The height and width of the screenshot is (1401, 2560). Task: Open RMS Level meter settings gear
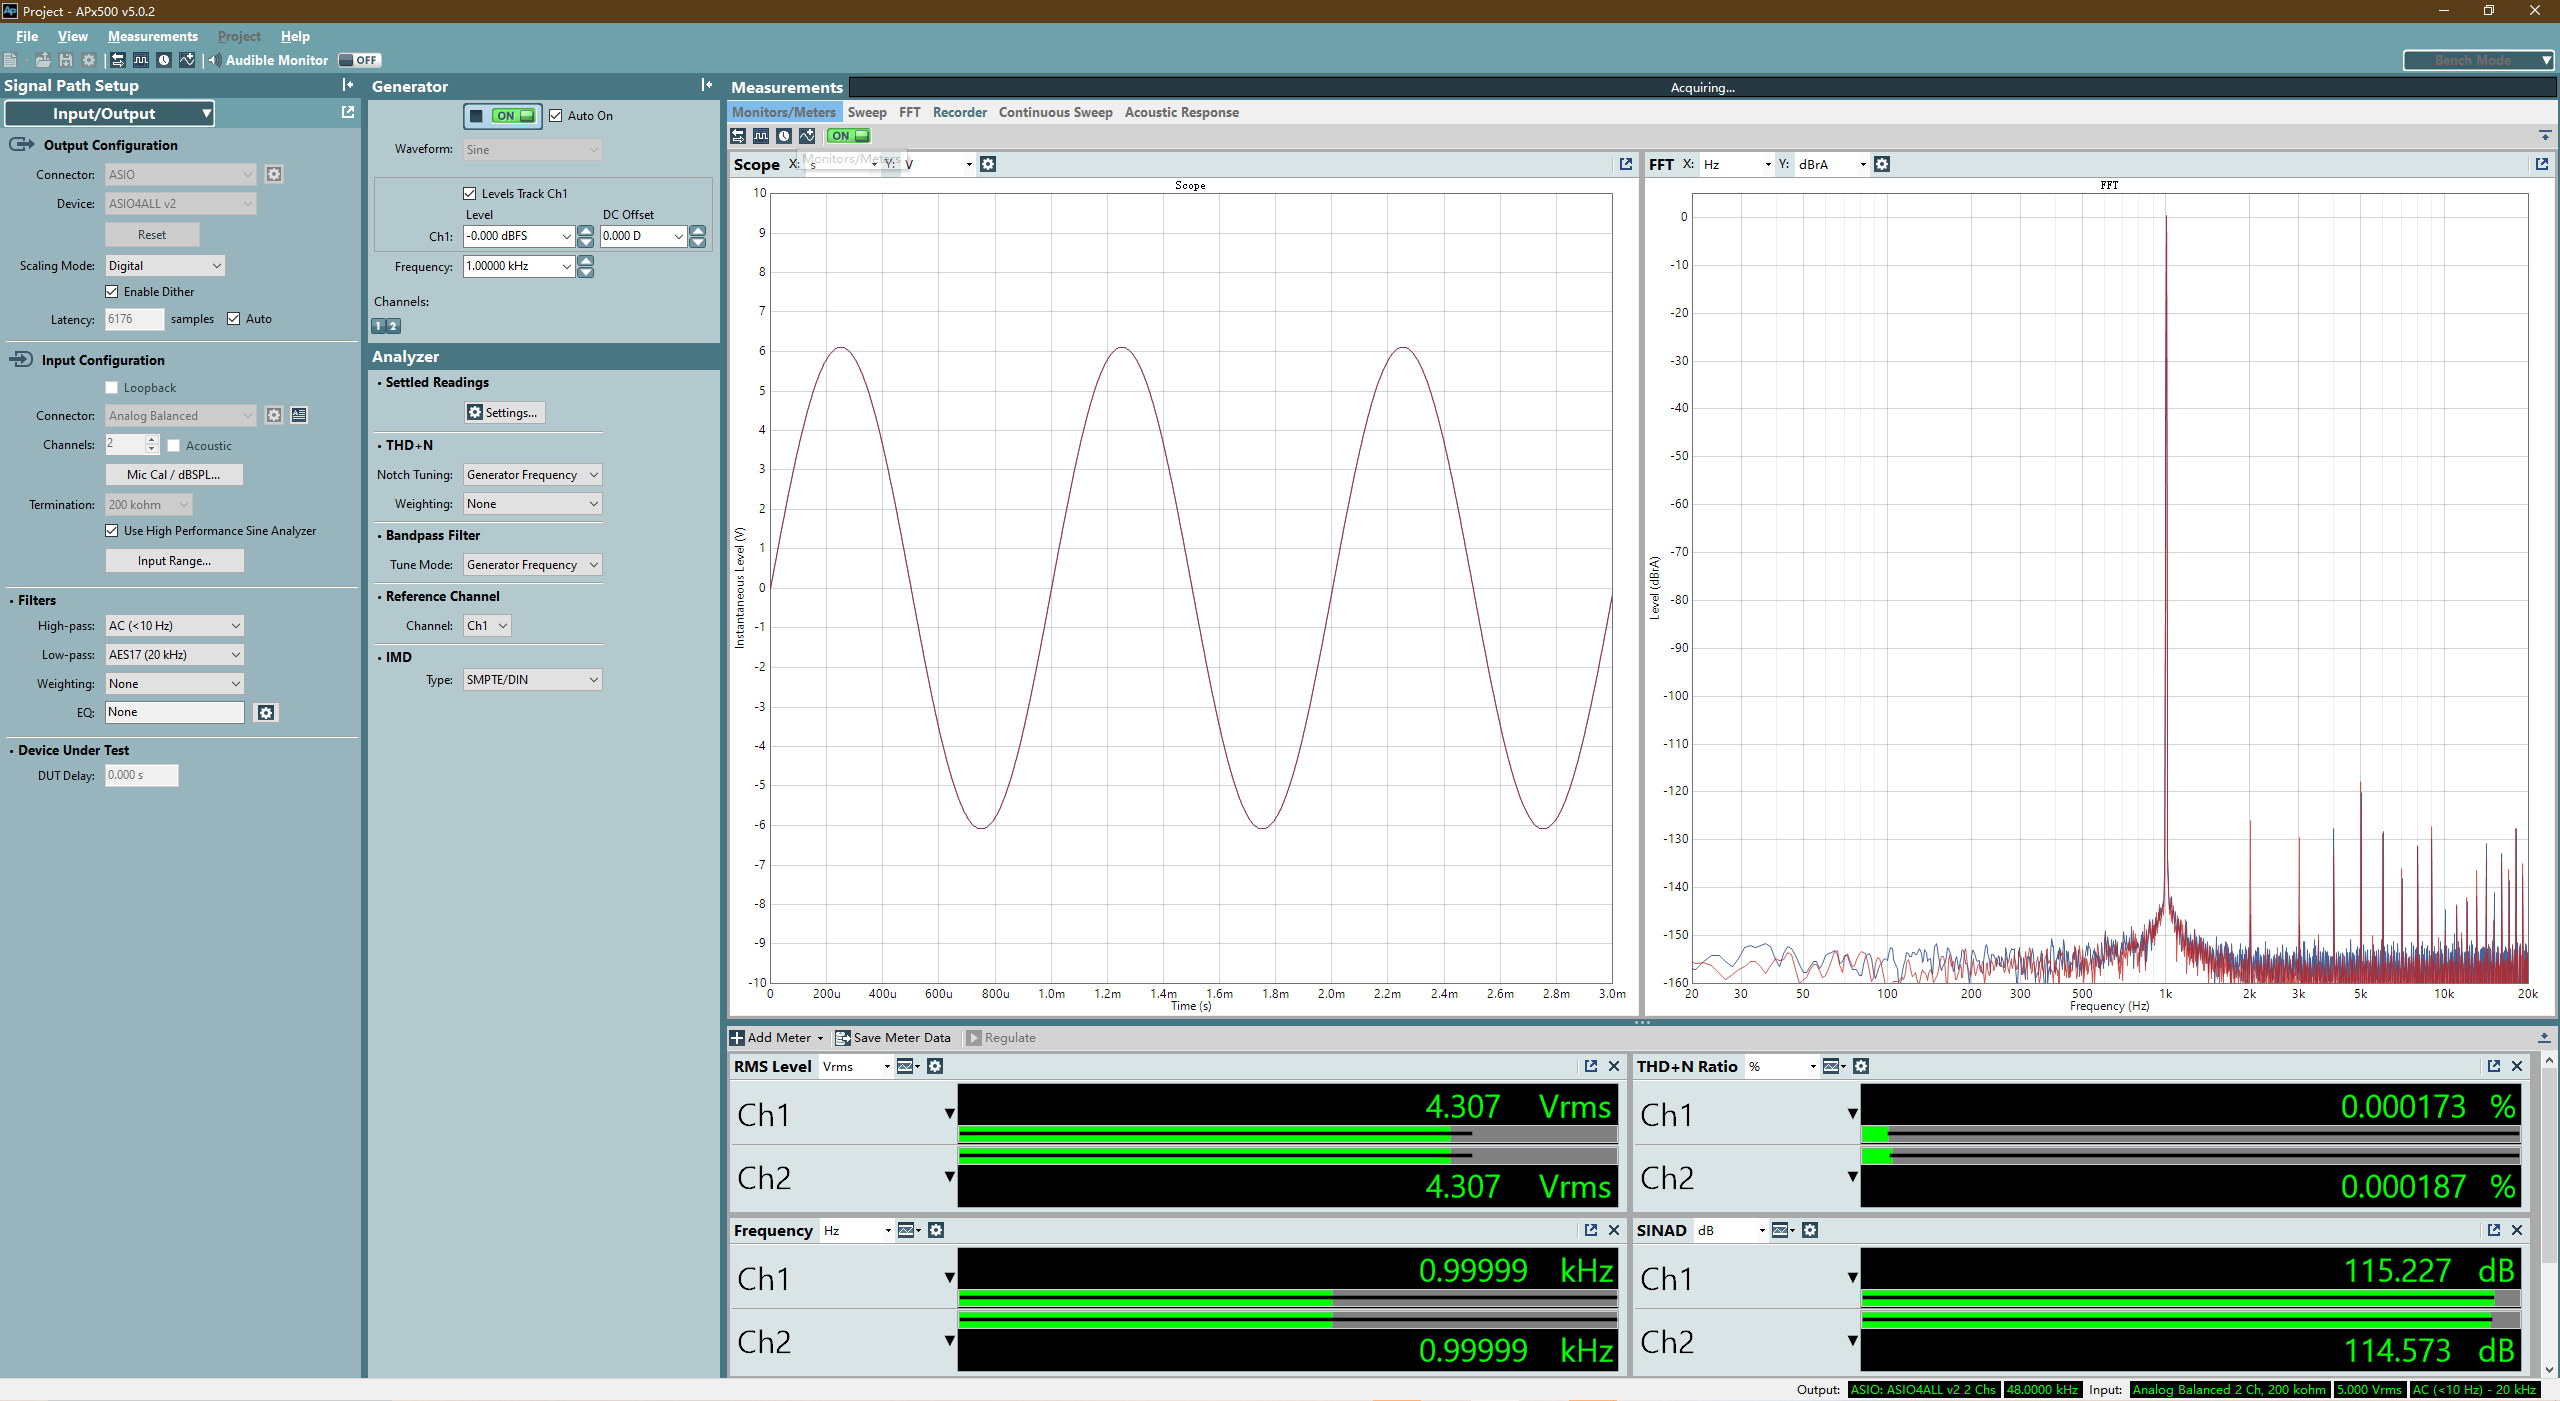[x=935, y=1066]
